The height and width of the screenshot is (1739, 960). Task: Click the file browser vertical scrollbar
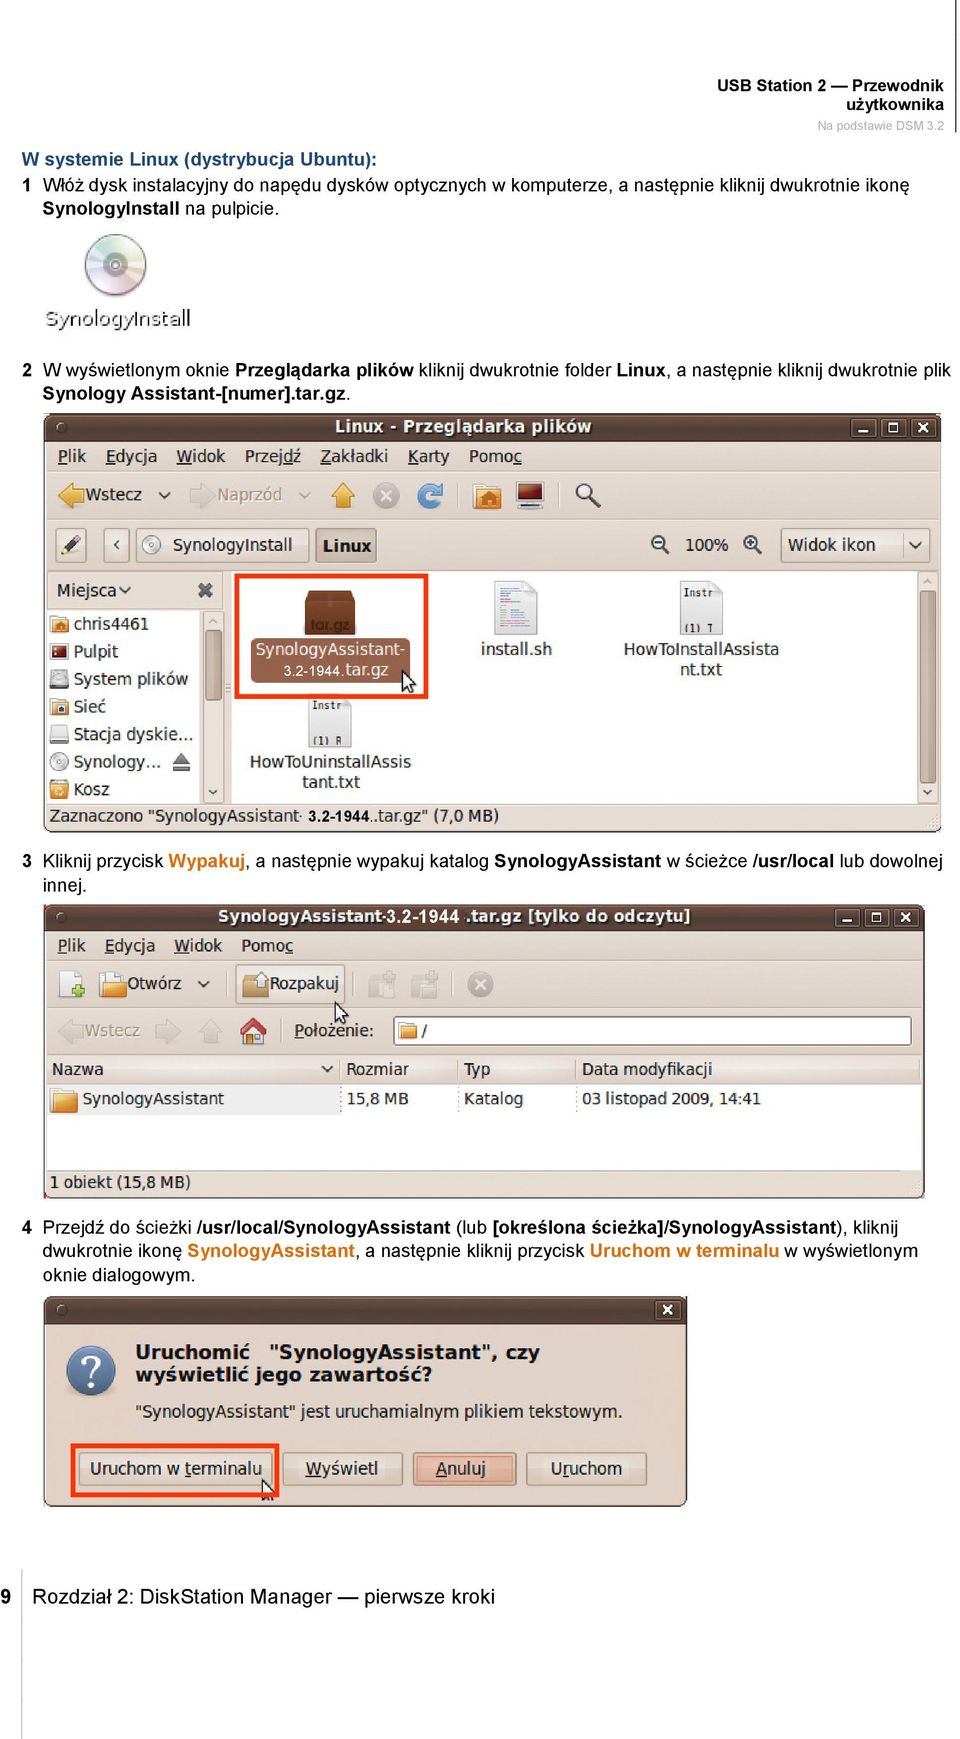928,687
